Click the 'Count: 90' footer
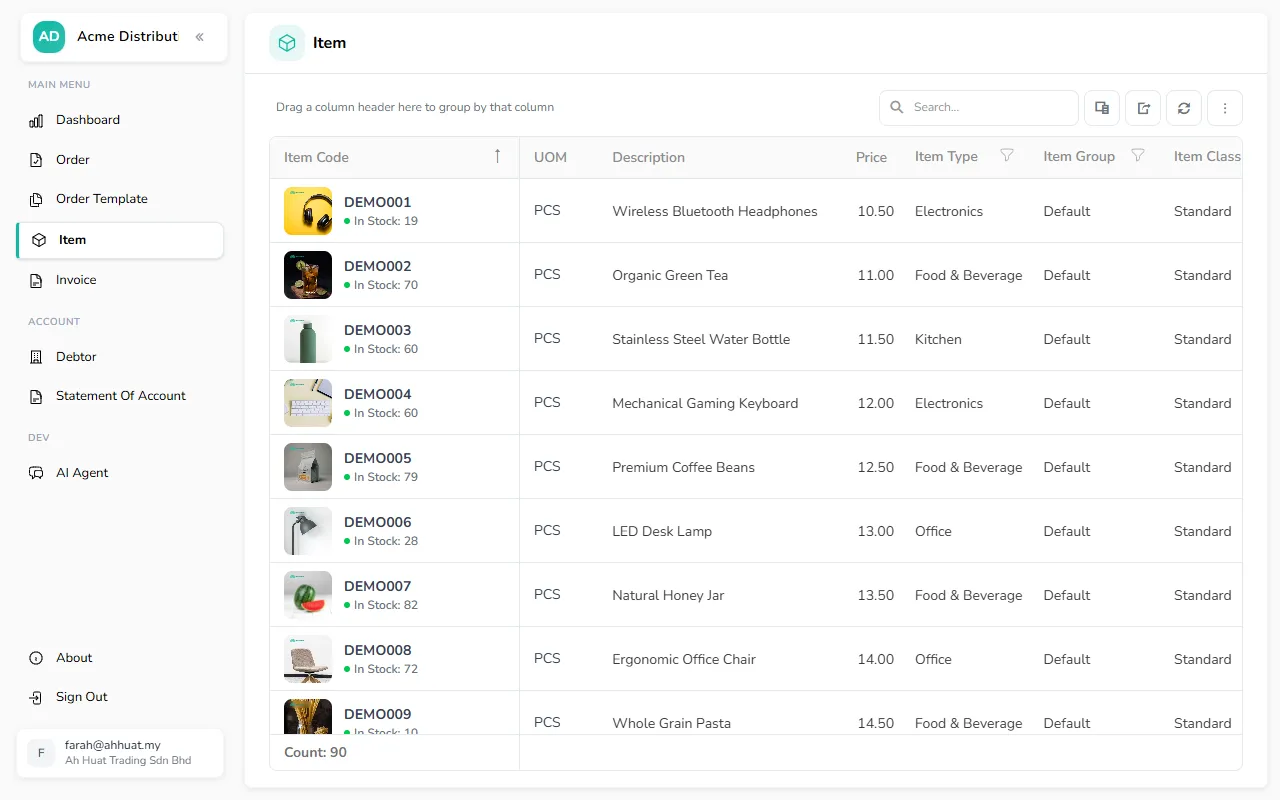The width and height of the screenshot is (1280, 800). click(315, 752)
